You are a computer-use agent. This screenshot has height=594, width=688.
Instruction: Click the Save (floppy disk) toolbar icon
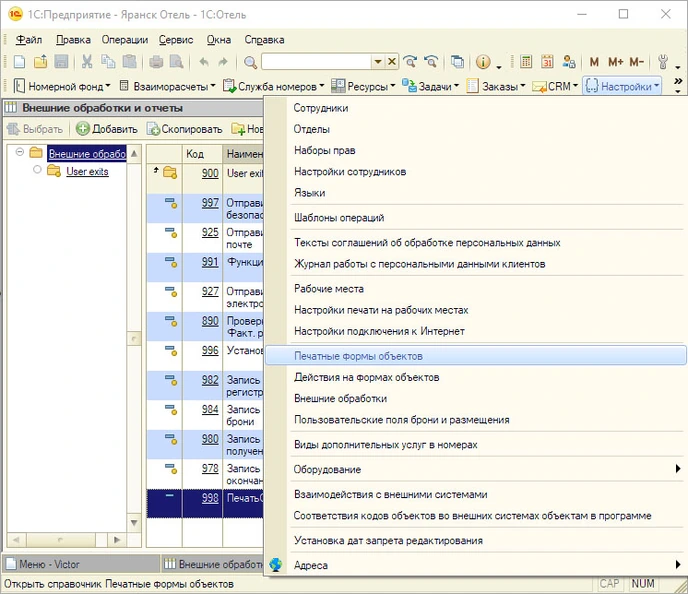click(x=61, y=62)
